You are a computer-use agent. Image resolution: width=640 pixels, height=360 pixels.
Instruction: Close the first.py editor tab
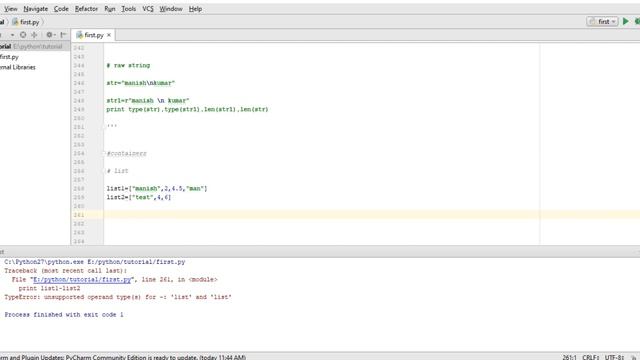tap(109, 35)
